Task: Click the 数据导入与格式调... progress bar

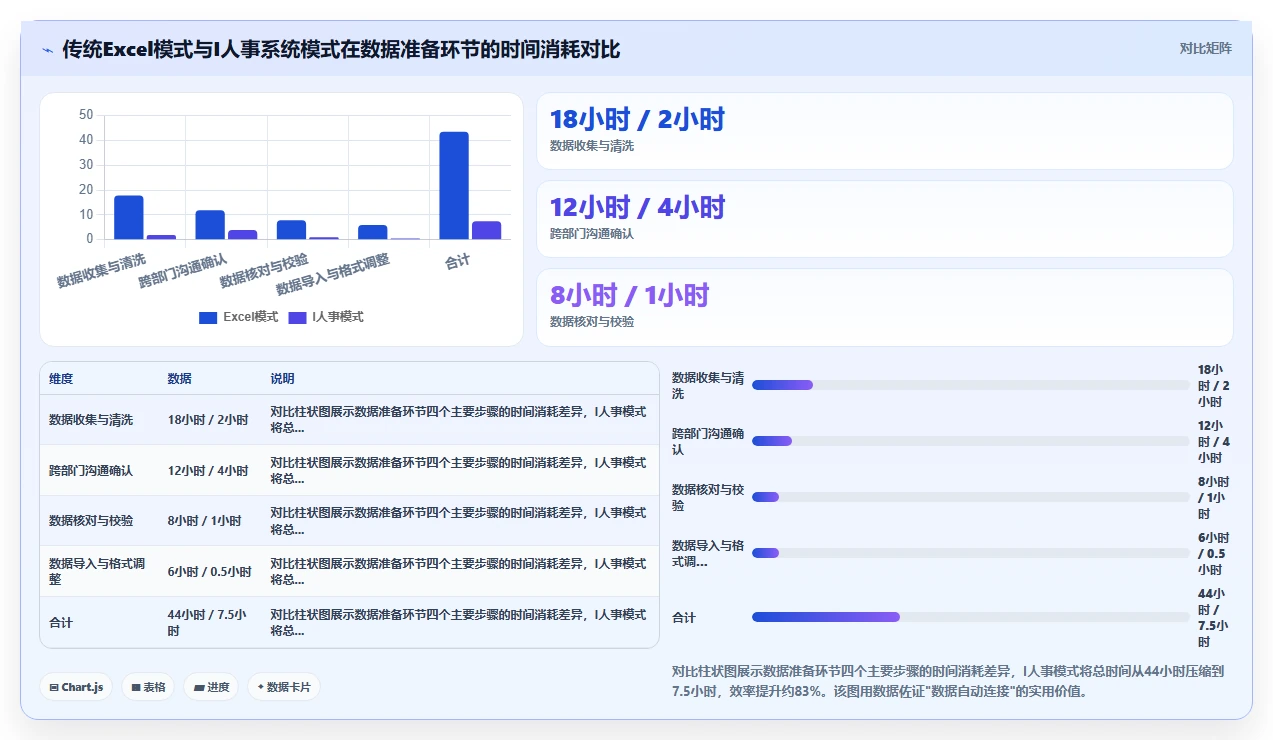Action: [x=970, y=553]
